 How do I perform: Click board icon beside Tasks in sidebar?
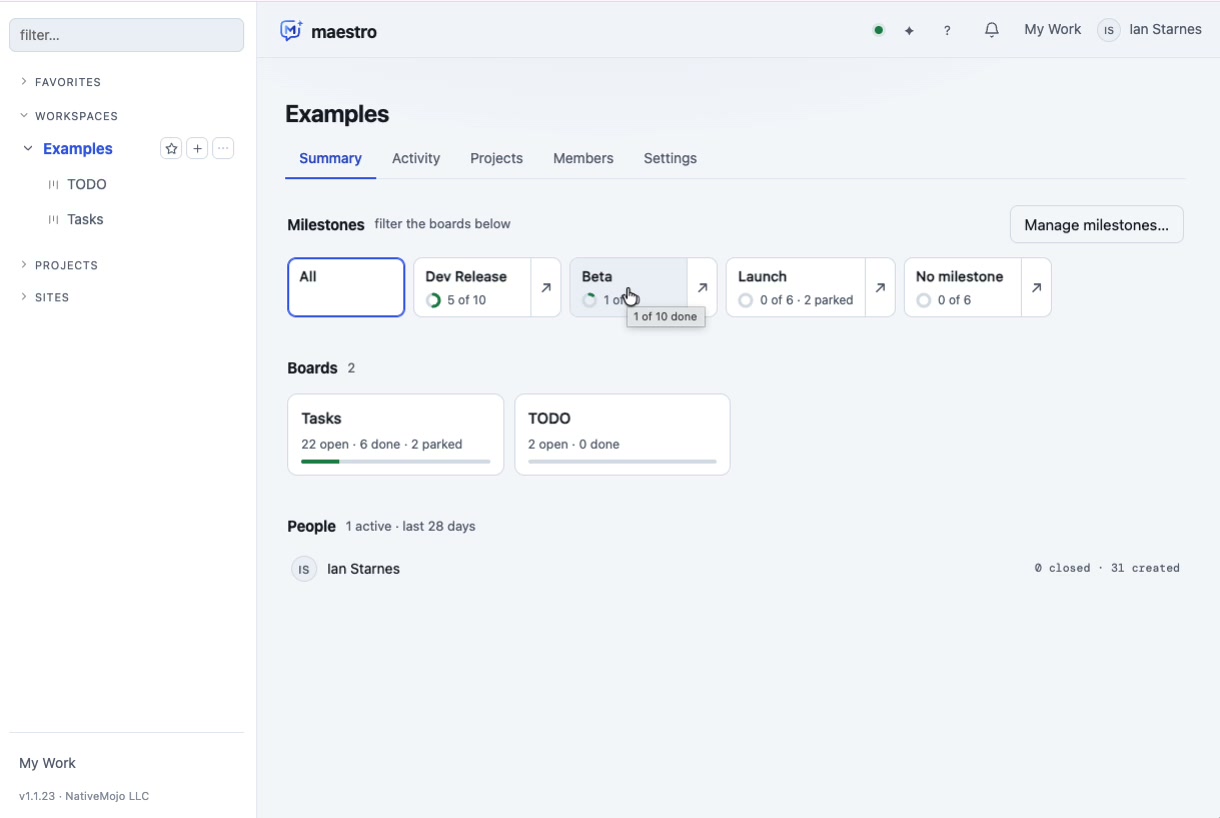53,220
